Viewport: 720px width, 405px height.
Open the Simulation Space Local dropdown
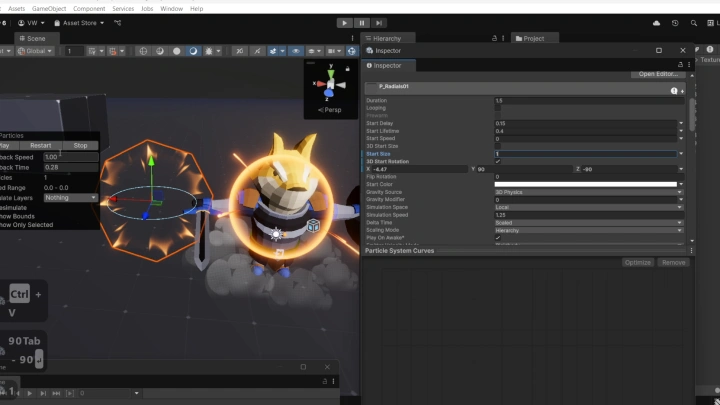[589, 208]
